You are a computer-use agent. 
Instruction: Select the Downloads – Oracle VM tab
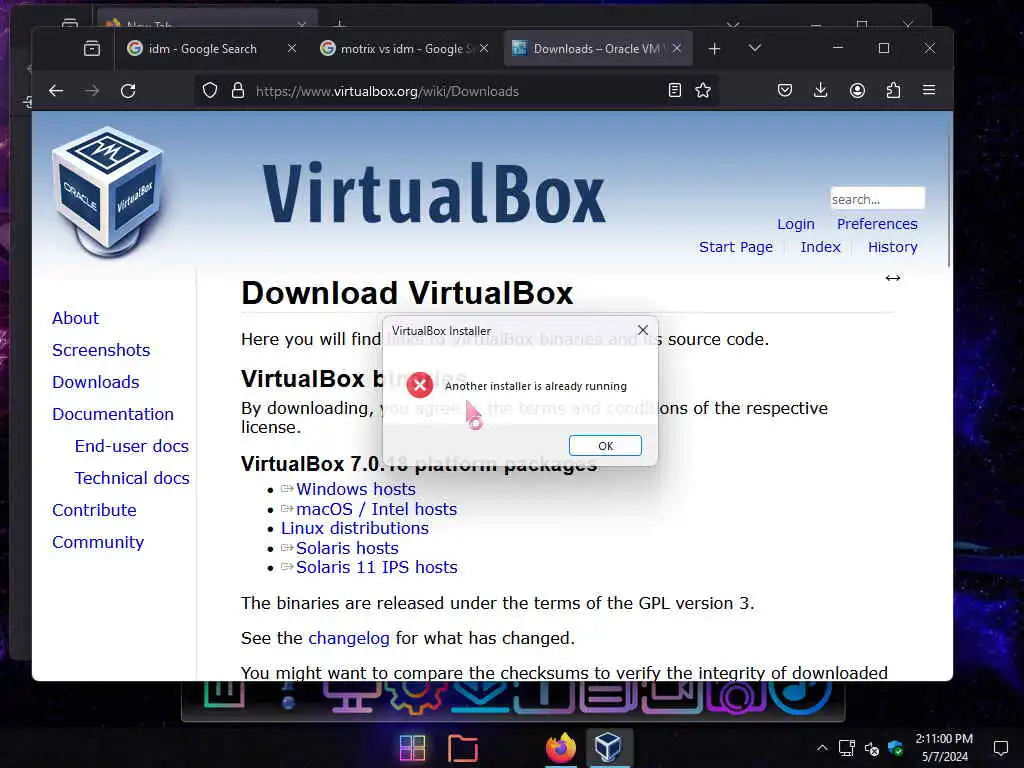[596, 49]
